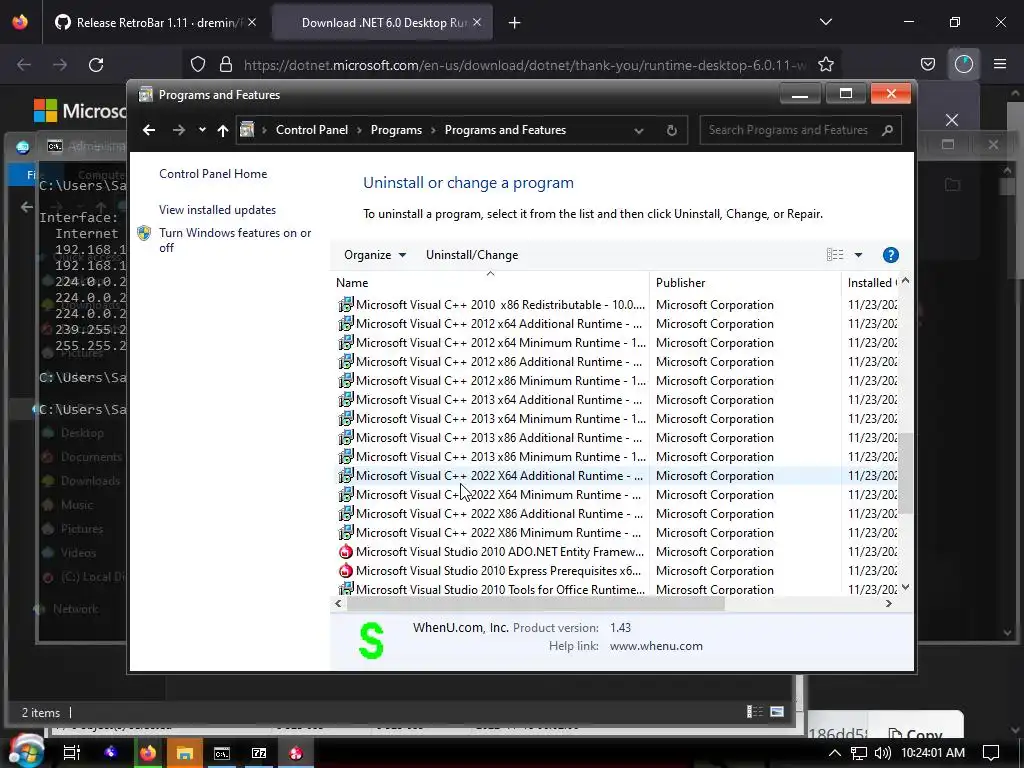Switch to Download .NET 6.0 Desktop Runtime tab

[x=382, y=23]
